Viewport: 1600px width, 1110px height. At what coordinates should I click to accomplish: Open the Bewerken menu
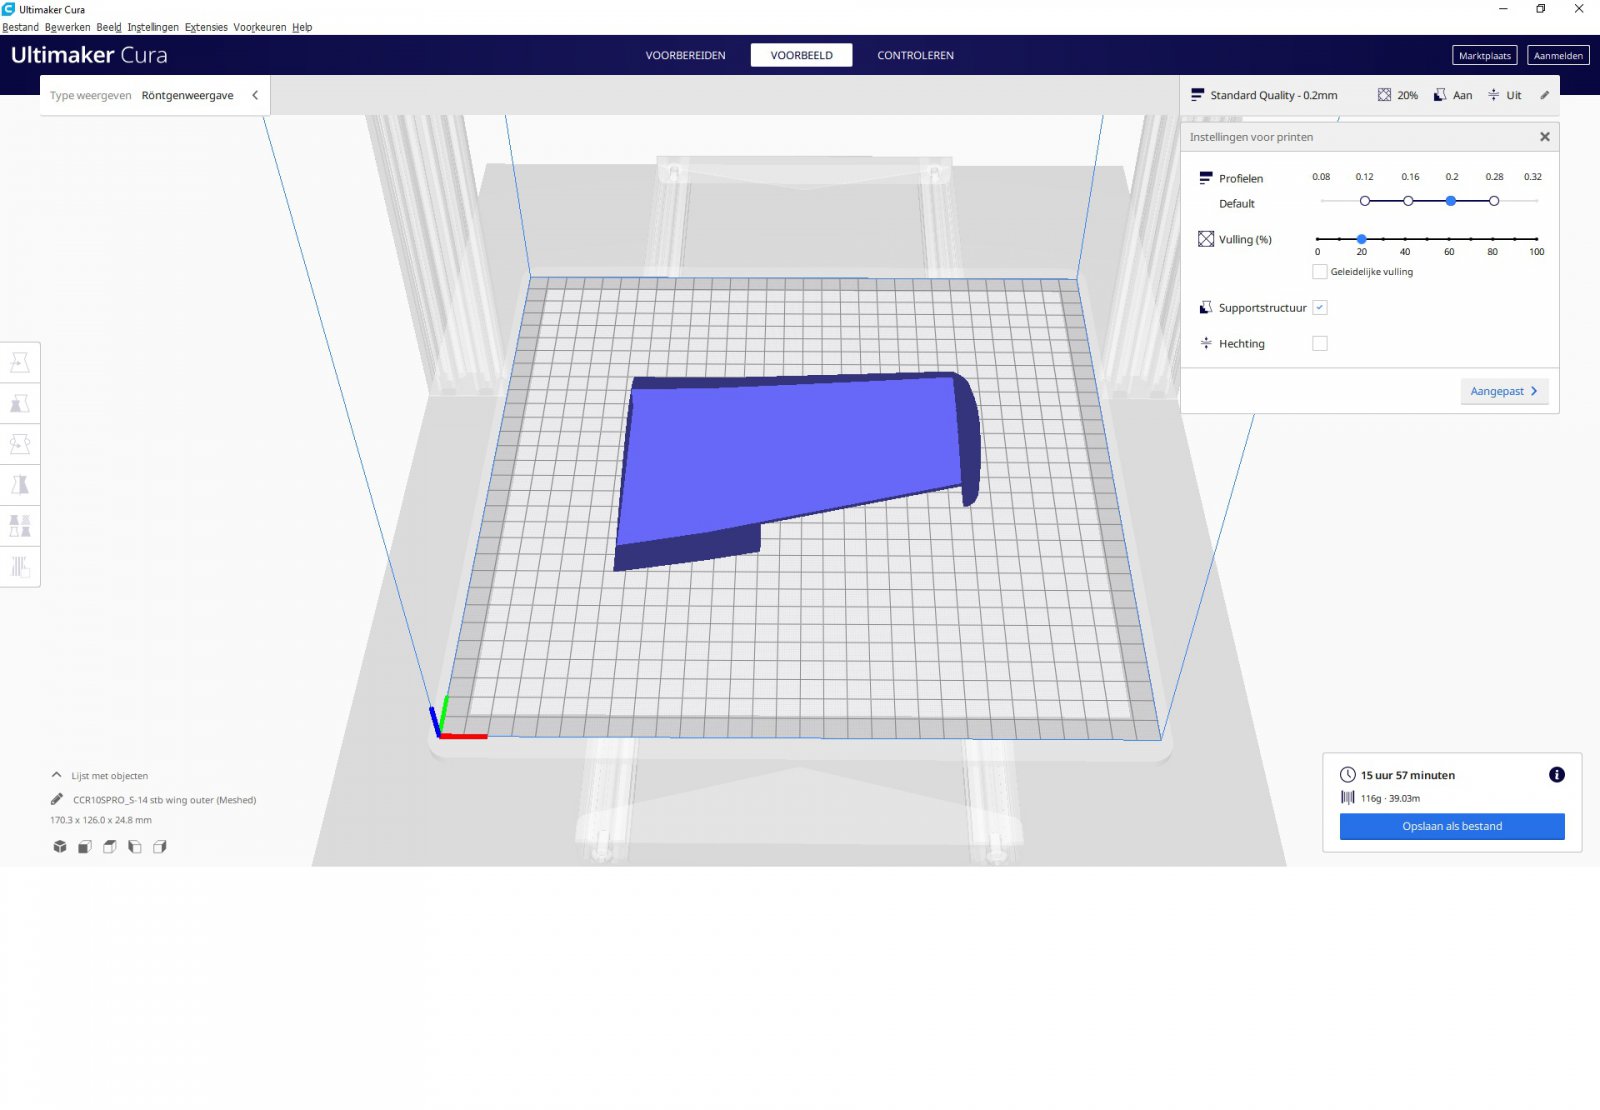(67, 27)
